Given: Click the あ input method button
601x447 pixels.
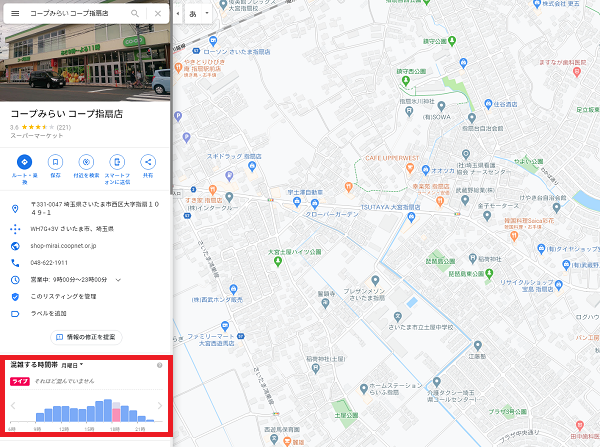Looking at the screenshot, I should click(193, 14).
